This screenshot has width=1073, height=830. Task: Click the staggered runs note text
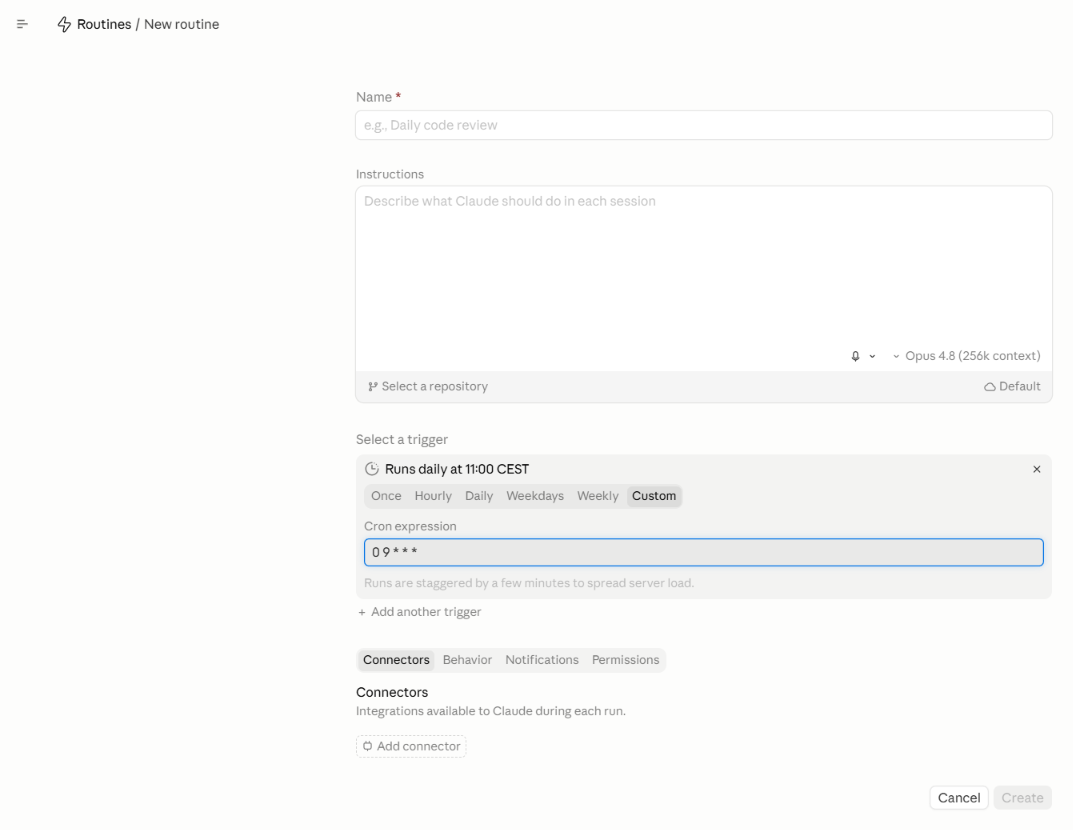pos(529,583)
